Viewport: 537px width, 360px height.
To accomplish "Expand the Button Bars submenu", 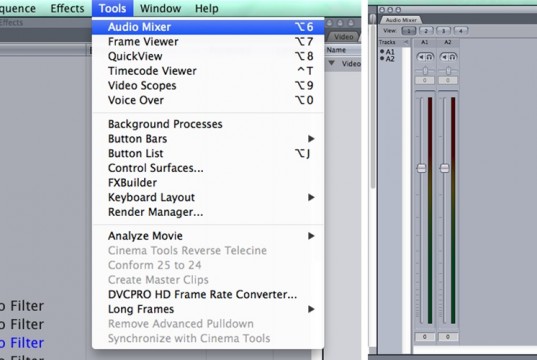I will pos(208,139).
